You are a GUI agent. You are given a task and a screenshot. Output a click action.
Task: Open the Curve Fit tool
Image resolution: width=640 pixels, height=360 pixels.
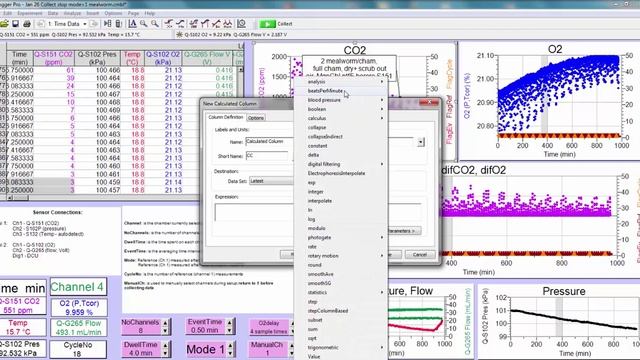(x=227, y=24)
